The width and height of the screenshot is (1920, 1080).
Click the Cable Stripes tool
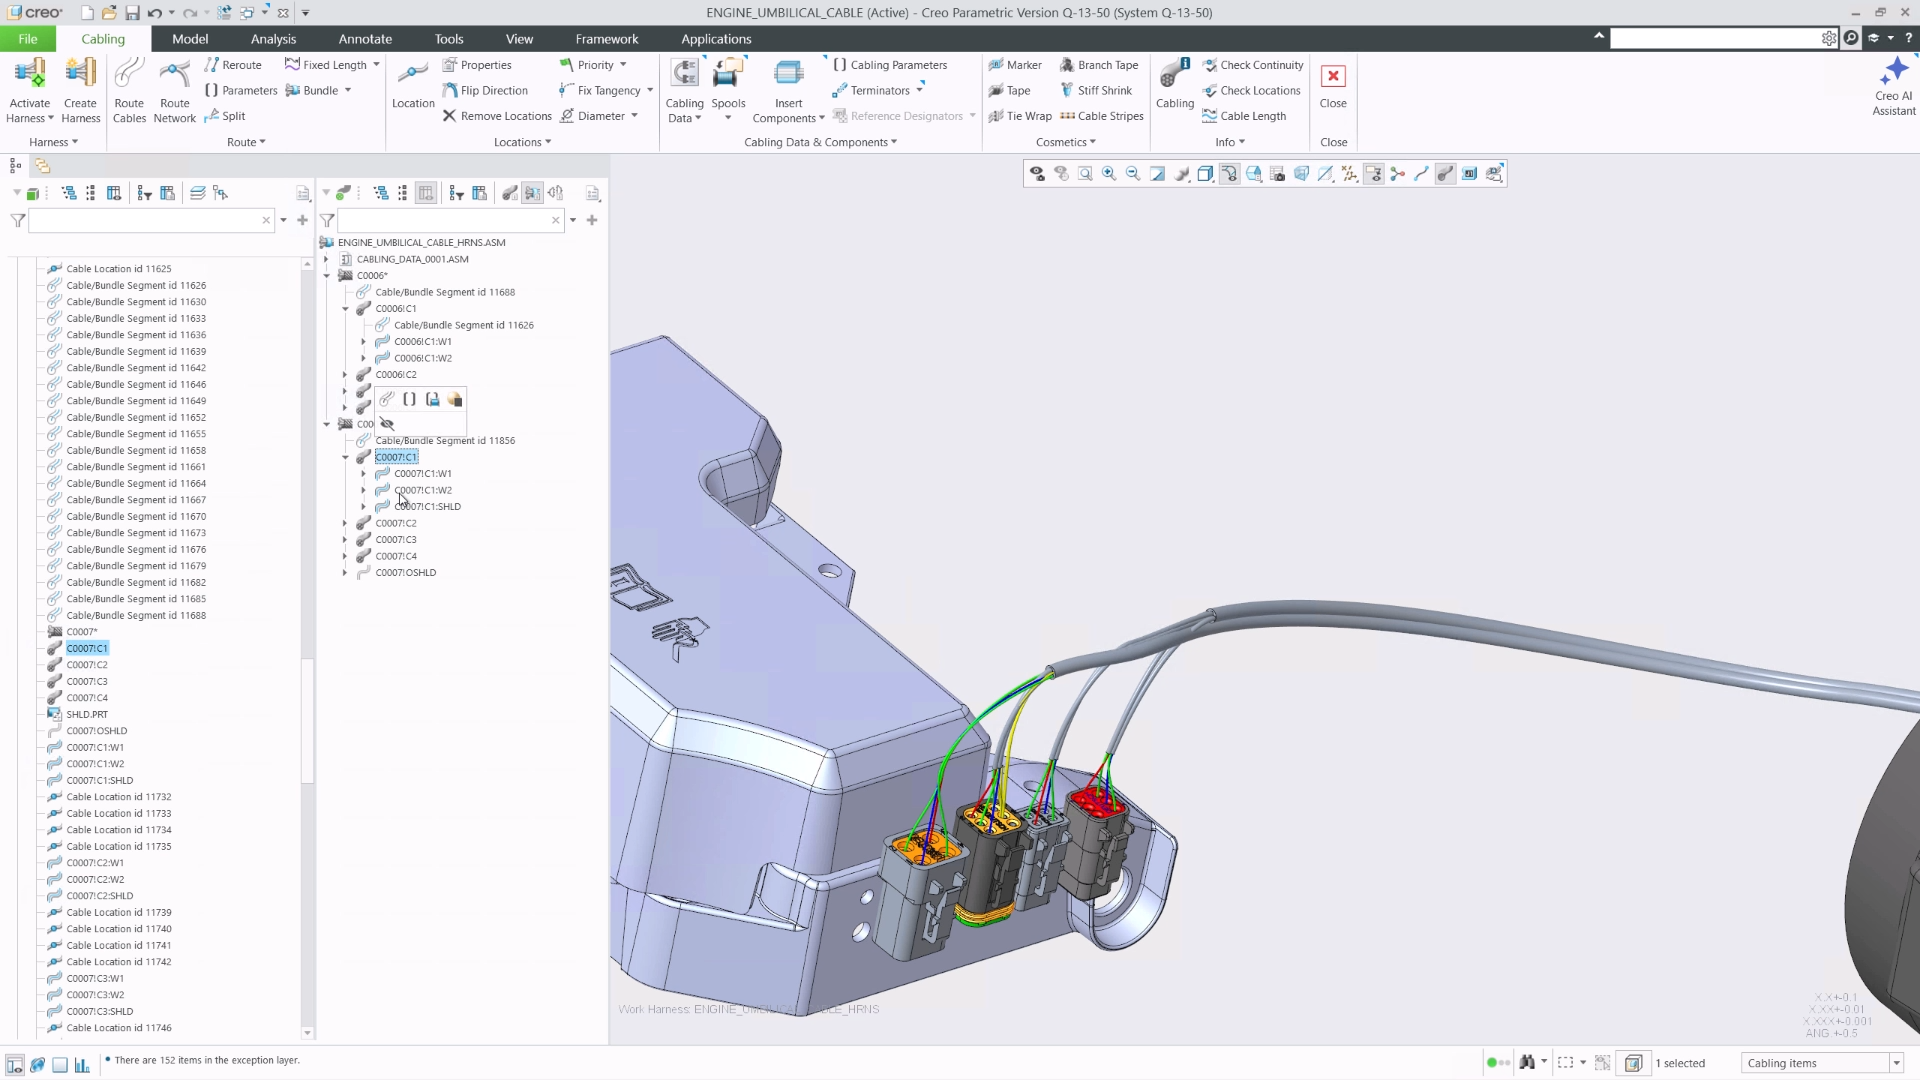(1101, 116)
